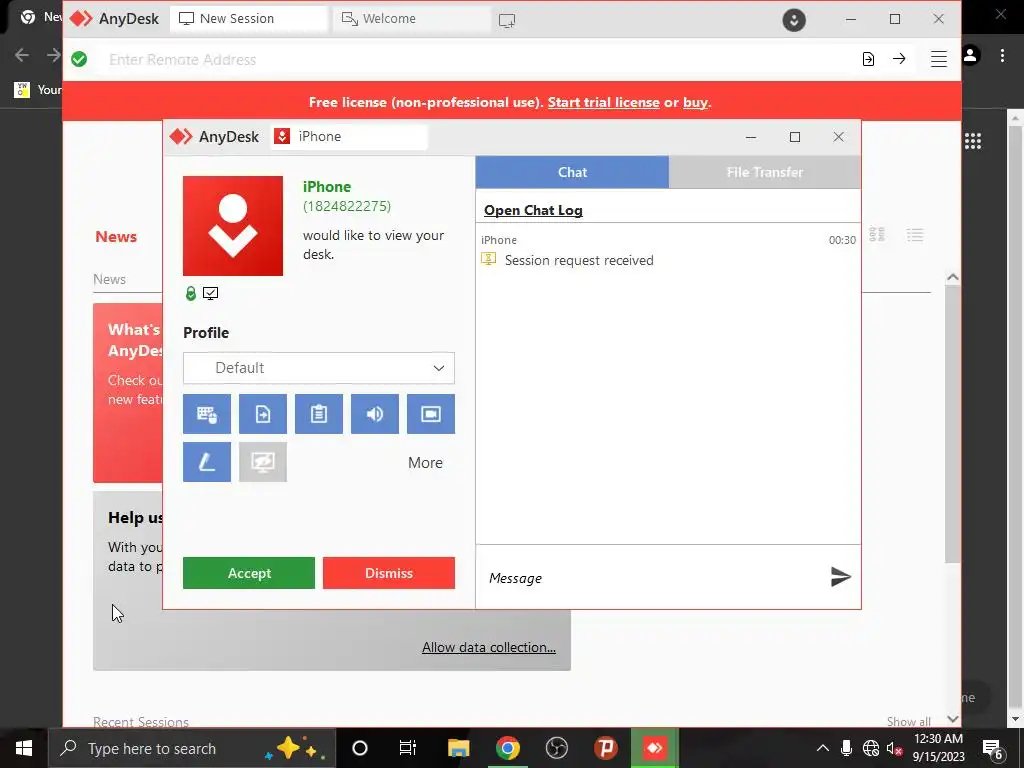Open the notification center icon
Screen dimensions: 1024x768
click(x=993, y=749)
